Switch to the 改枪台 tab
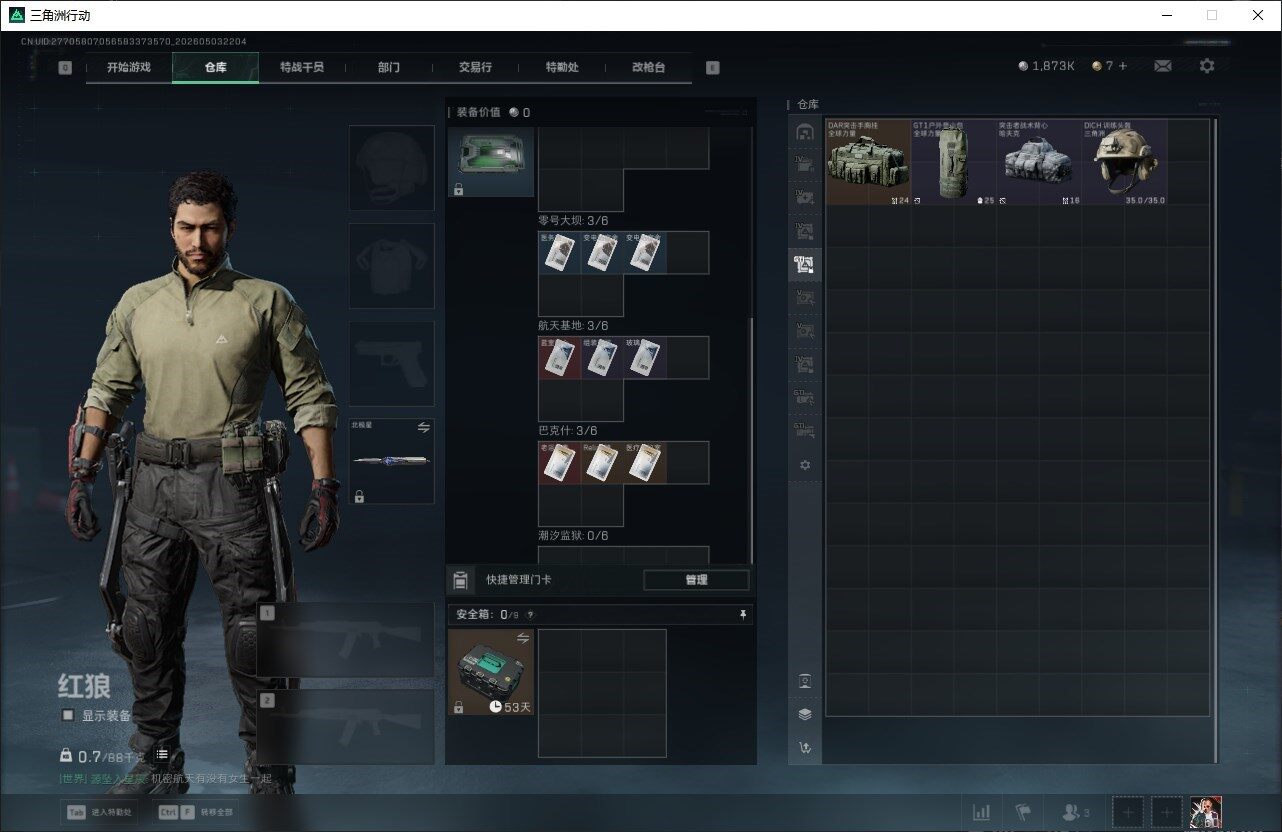The width and height of the screenshot is (1282, 832). click(x=648, y=67)
